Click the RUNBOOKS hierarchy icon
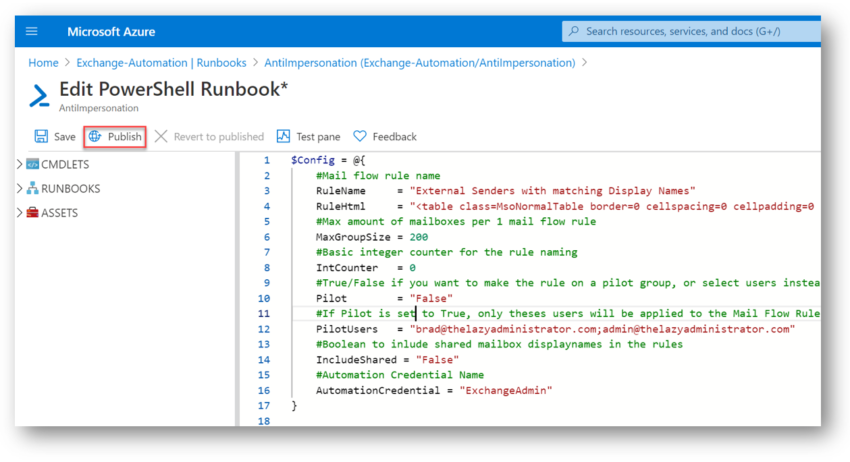850x462 pixels. 33,188
